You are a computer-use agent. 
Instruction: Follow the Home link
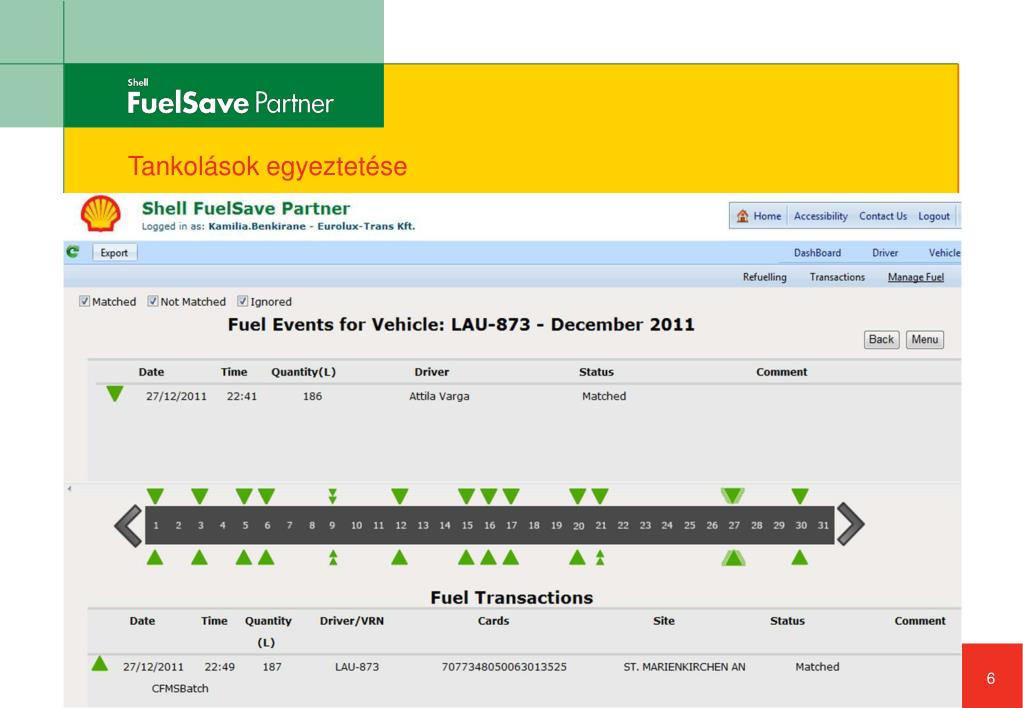coord(767,216)
